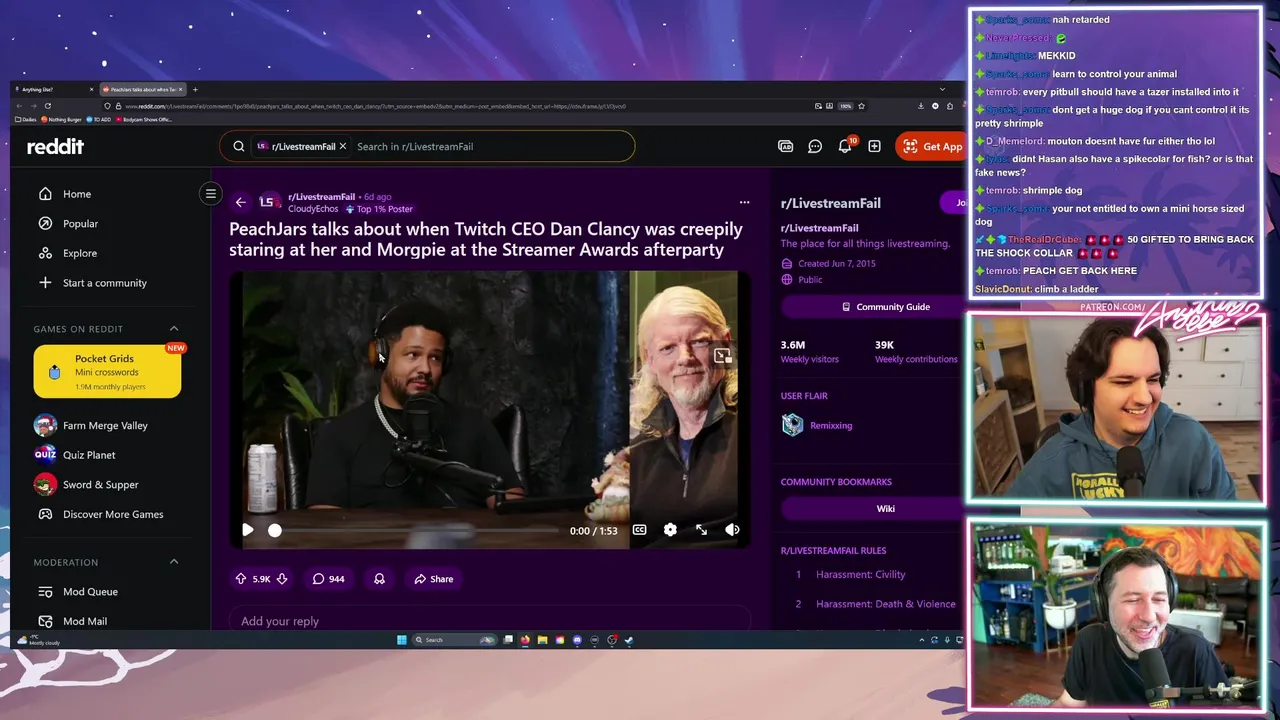Mute the video volume
This screenshot has width=1280, height=720.
tap(732, 530)
